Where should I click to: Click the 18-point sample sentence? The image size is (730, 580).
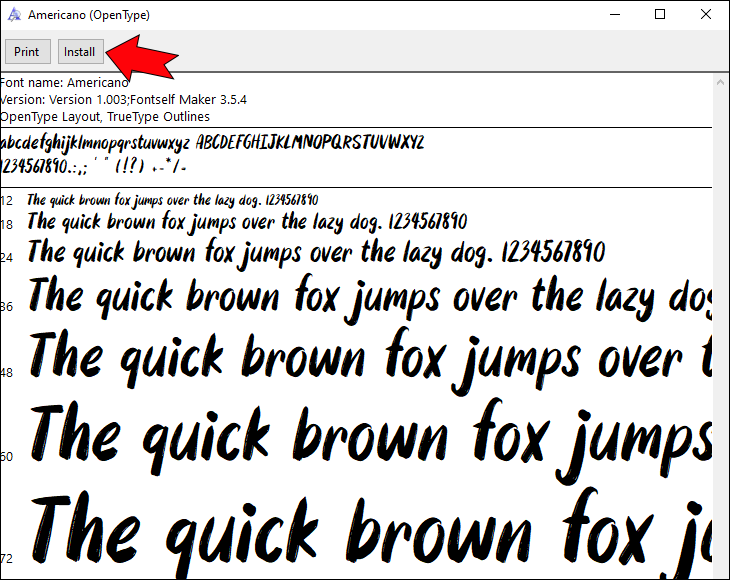[x=246, y=221]
